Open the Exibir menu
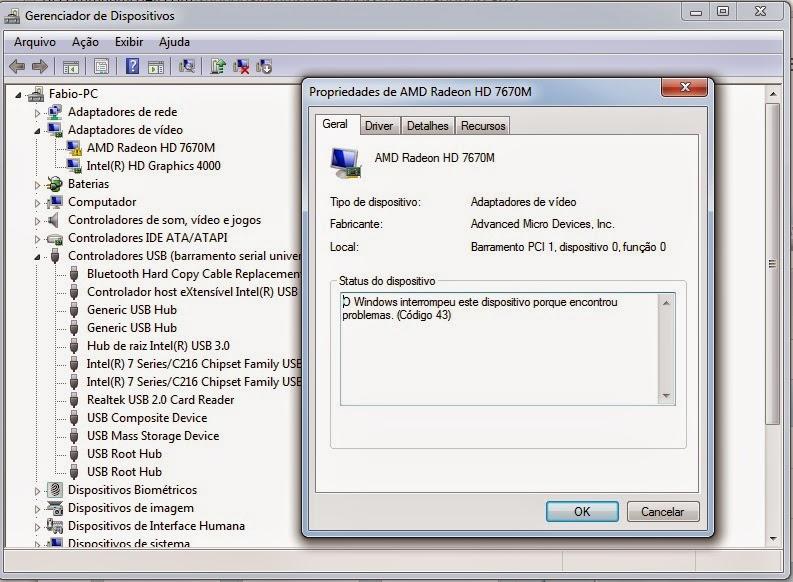Screen dimensions: 793x582 [x=129, y=42]
